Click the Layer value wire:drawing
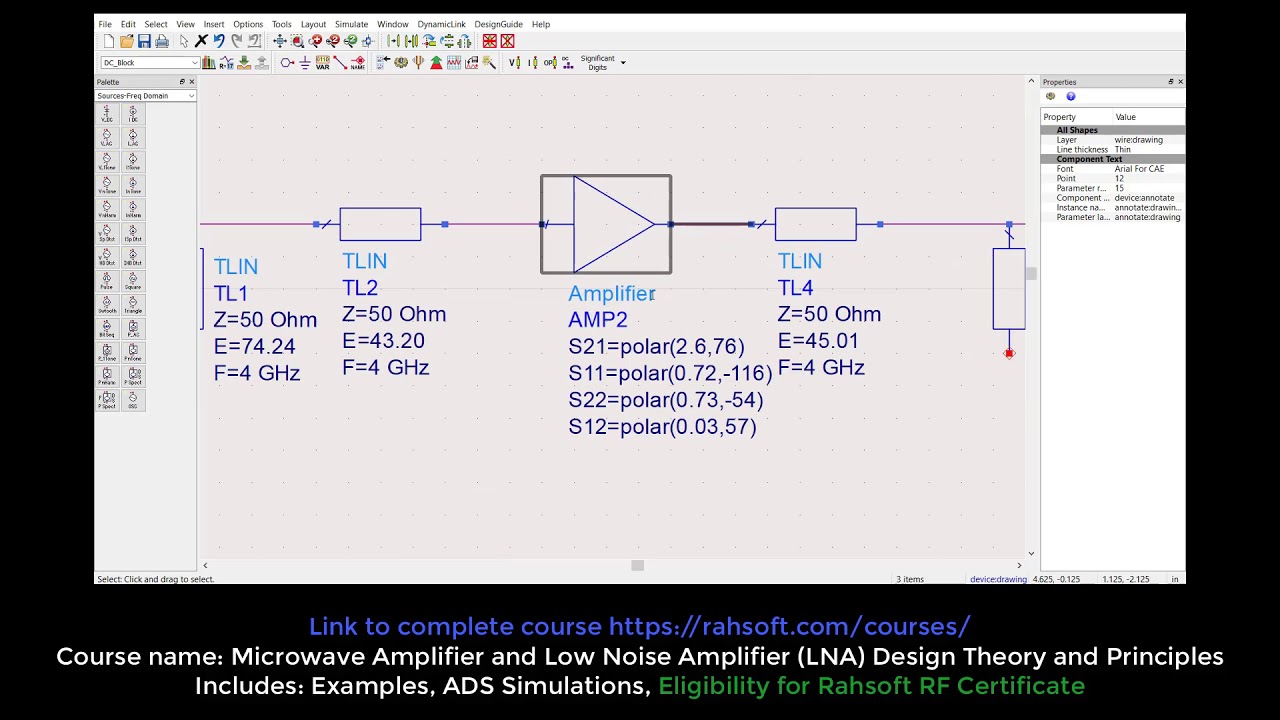The width and height of the screenshot is (1280, 720). tap(1139, 140)
